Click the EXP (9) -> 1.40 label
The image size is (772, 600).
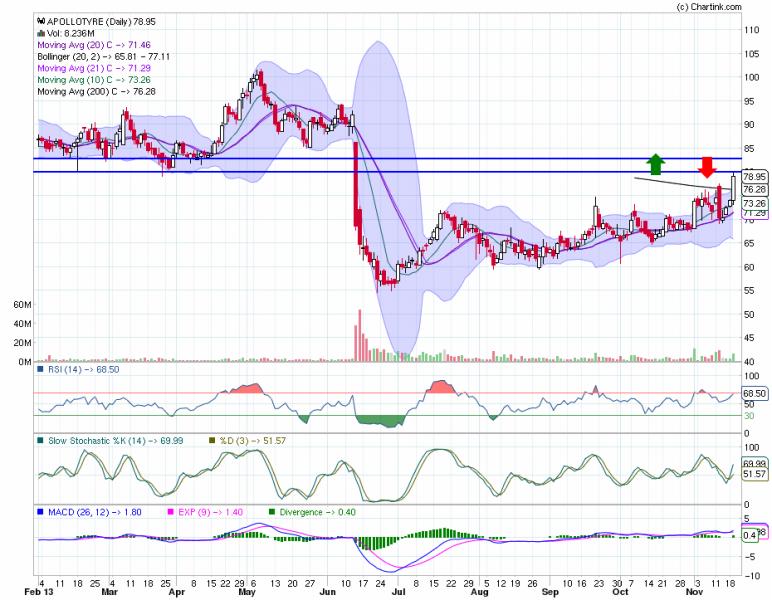coord(210,512)
